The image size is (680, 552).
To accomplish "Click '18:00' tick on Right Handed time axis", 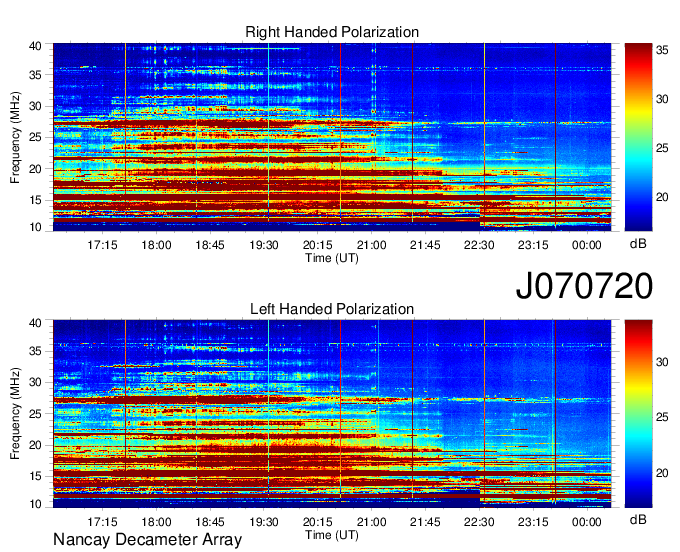I will coord(156,245).
